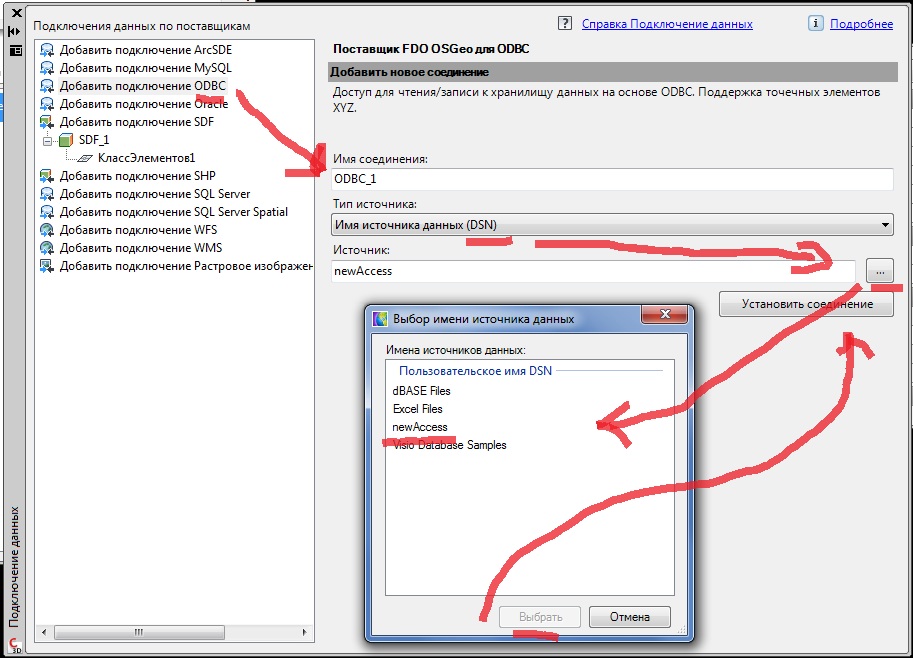Select the SDF_1 connection

pyautogui.click(x=94, y=140)
